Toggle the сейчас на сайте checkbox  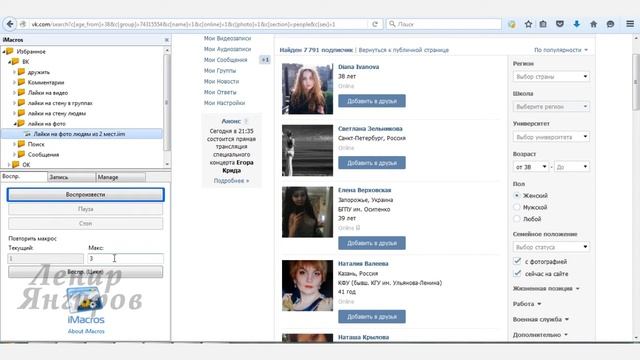tap(517, 273)
